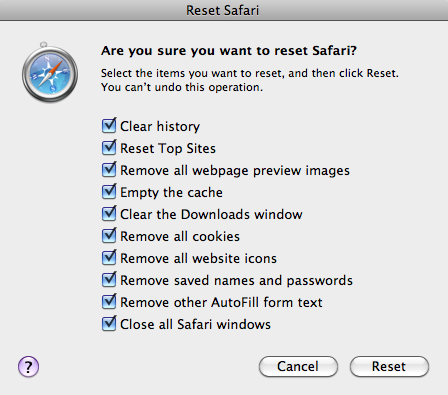
Task: Click the Cancel button
Action: coord(298,366)
